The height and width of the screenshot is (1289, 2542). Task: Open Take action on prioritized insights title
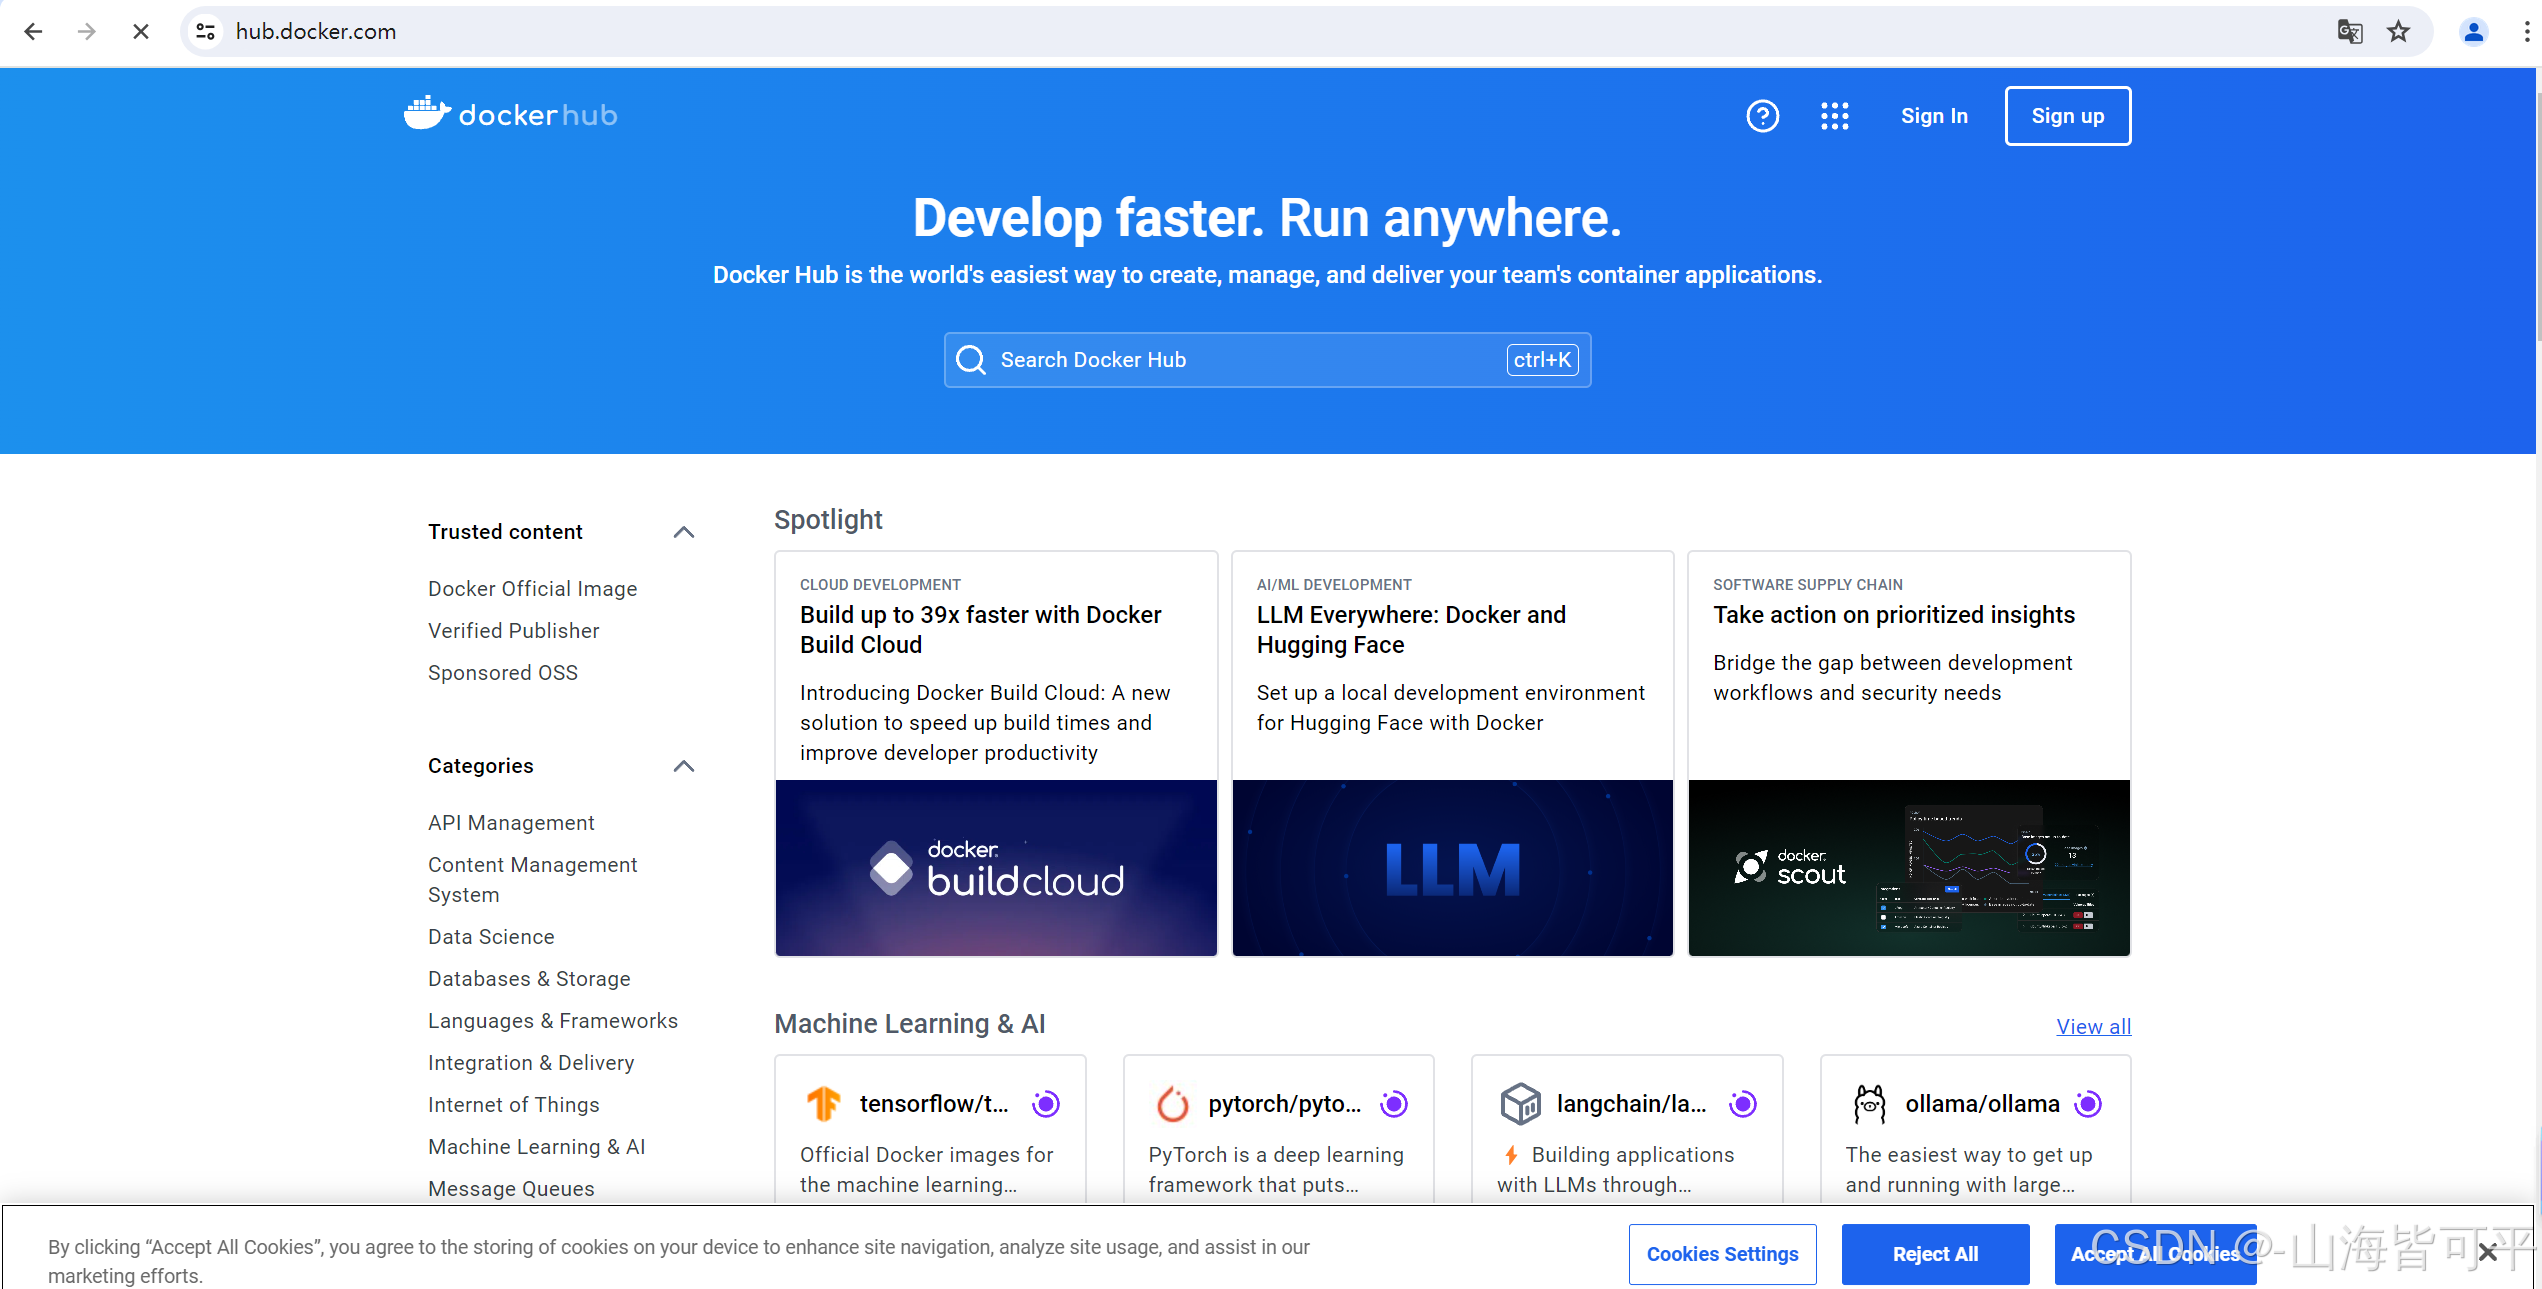coord(1894,615)
